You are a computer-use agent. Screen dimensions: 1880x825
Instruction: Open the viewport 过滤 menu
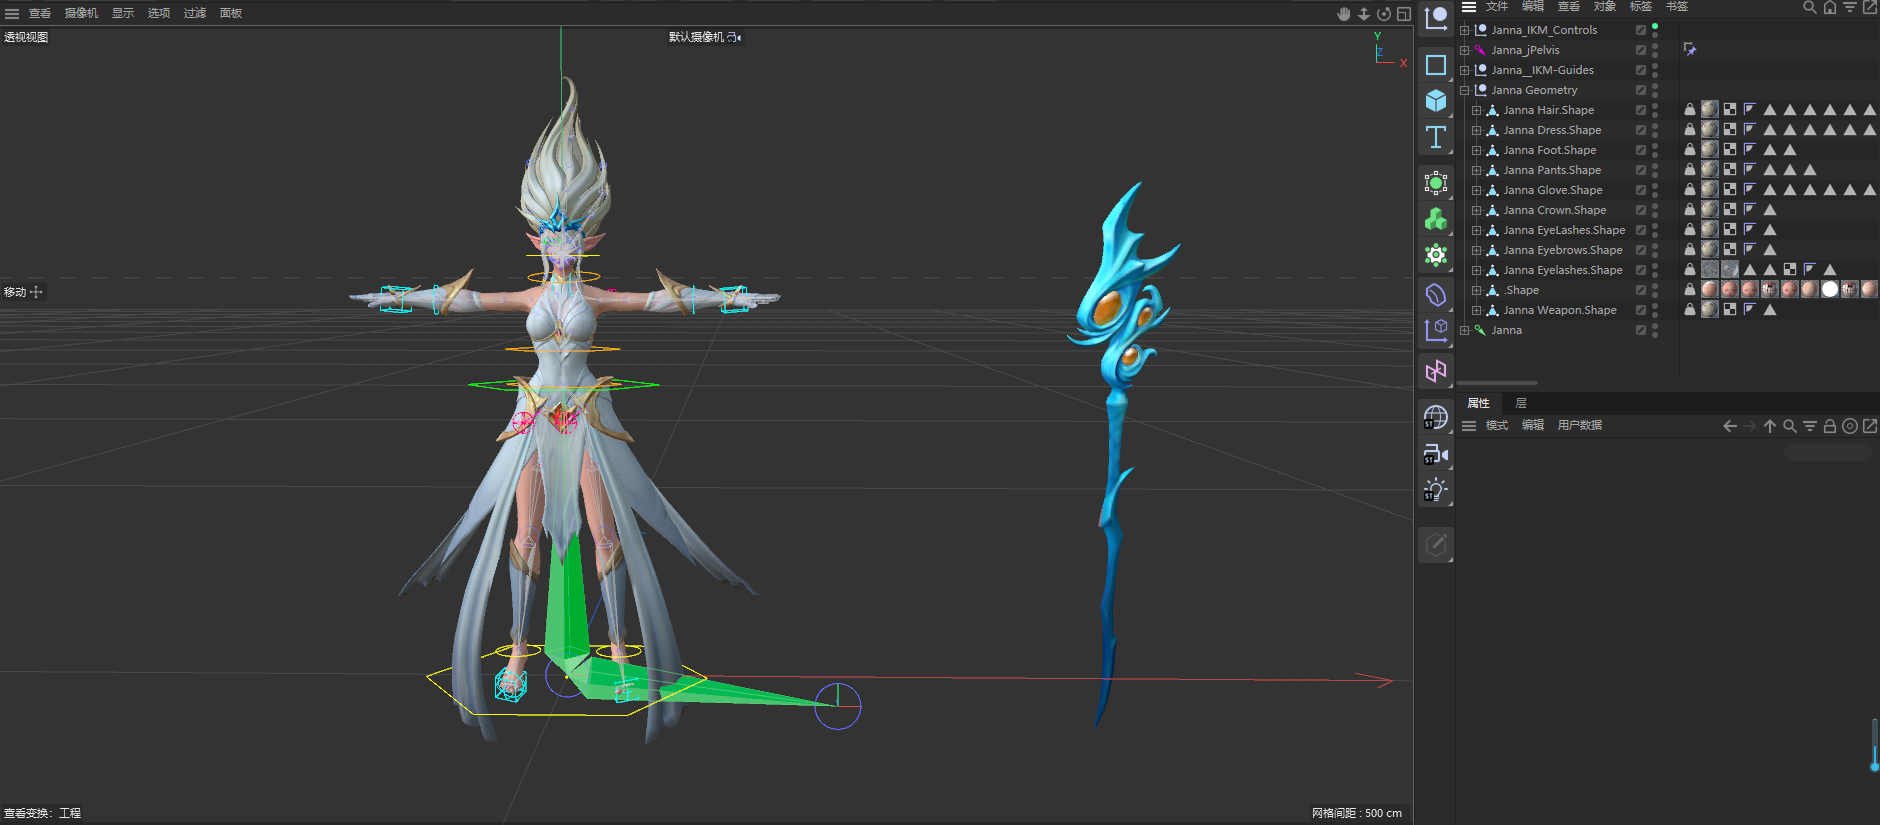click(x=195, y=13)
